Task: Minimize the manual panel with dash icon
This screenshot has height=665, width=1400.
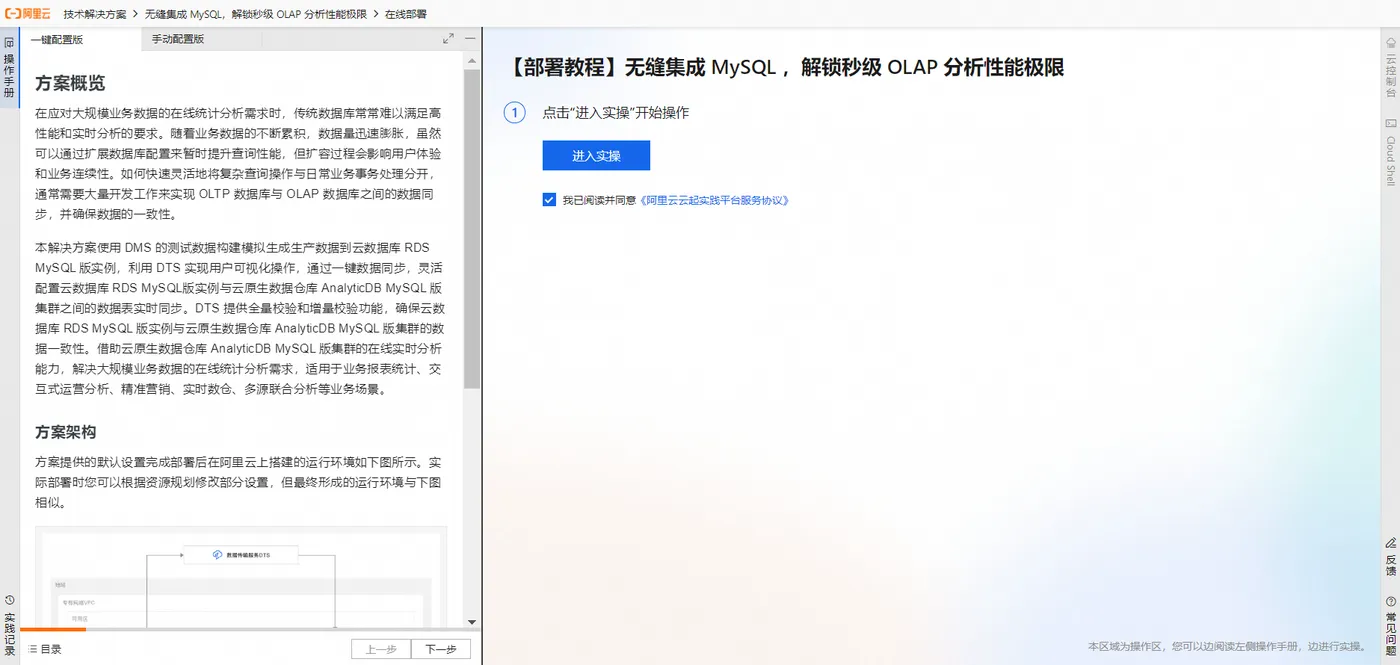Action: click(470, 39)
